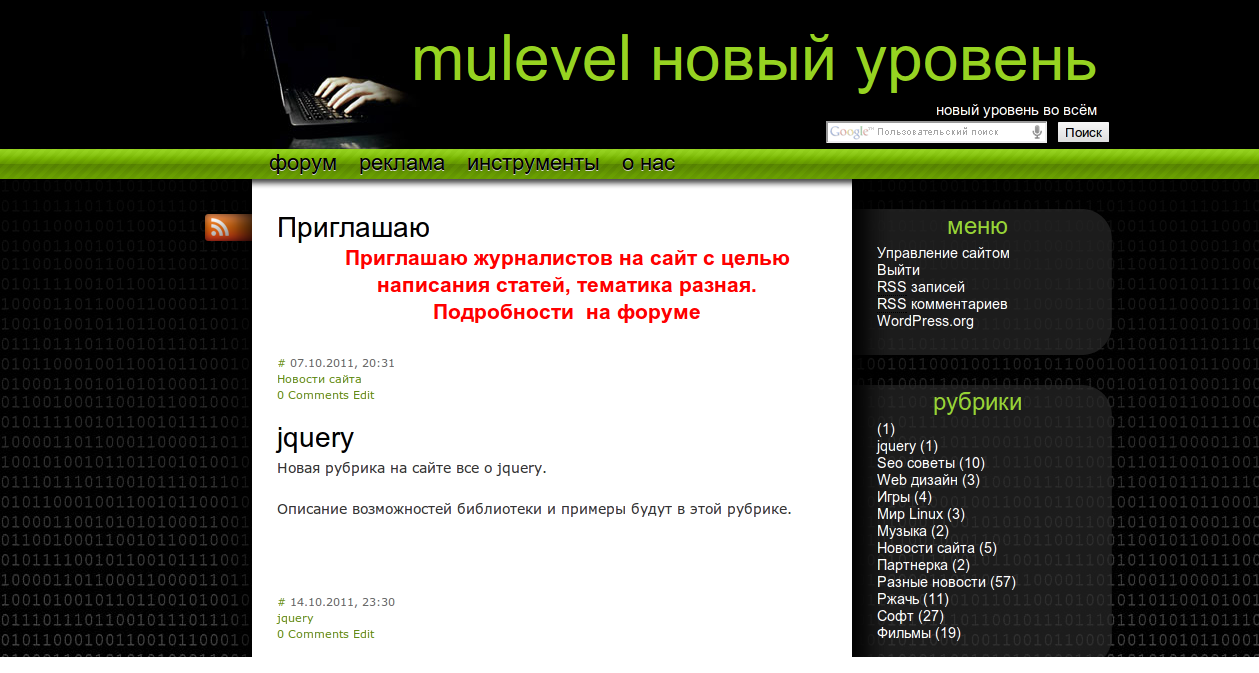Open the Мир Linux rubric
1259x673 pixels.
[910, 514]
